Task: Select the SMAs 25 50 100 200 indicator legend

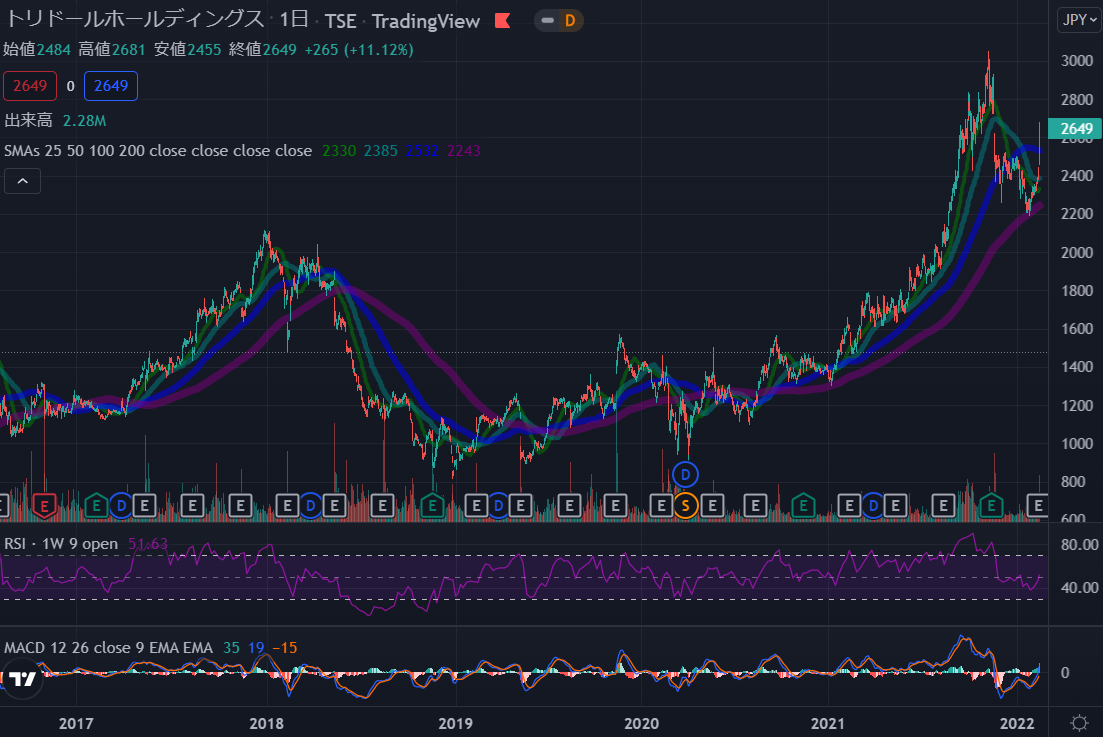Action: click(x=158, y=150)
